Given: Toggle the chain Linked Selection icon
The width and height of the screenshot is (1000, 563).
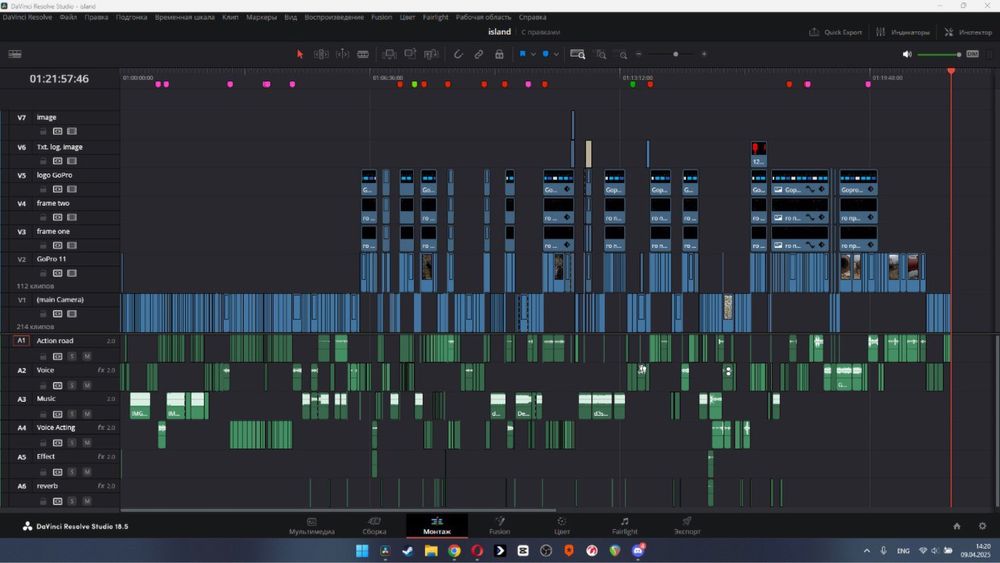Looking at the screenshot, I should [x=478, y=54].
